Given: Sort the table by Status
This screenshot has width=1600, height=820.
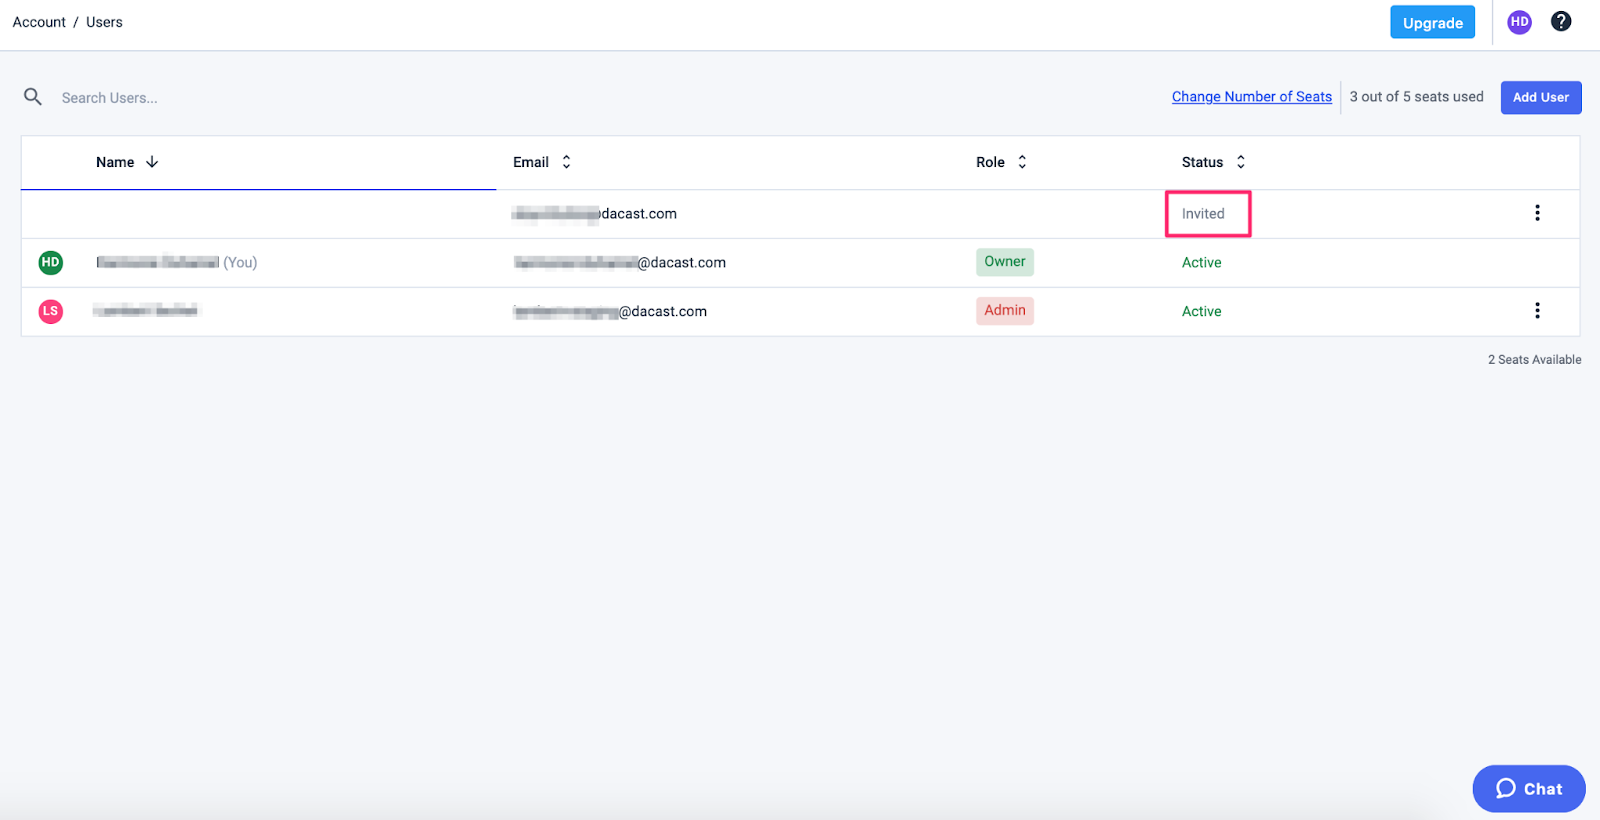Looking at the screenshot, I should (x=1240, y=162).
